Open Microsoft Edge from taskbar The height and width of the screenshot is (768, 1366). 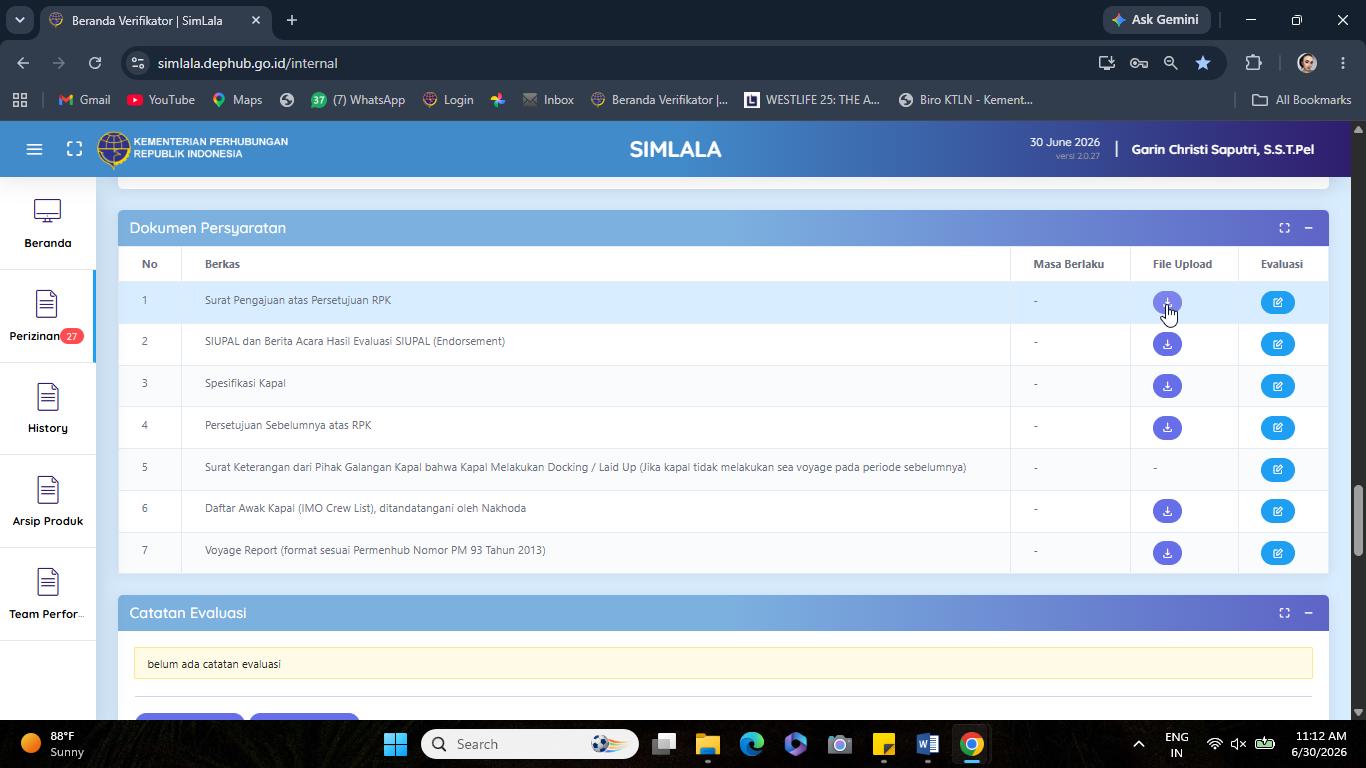752,744
